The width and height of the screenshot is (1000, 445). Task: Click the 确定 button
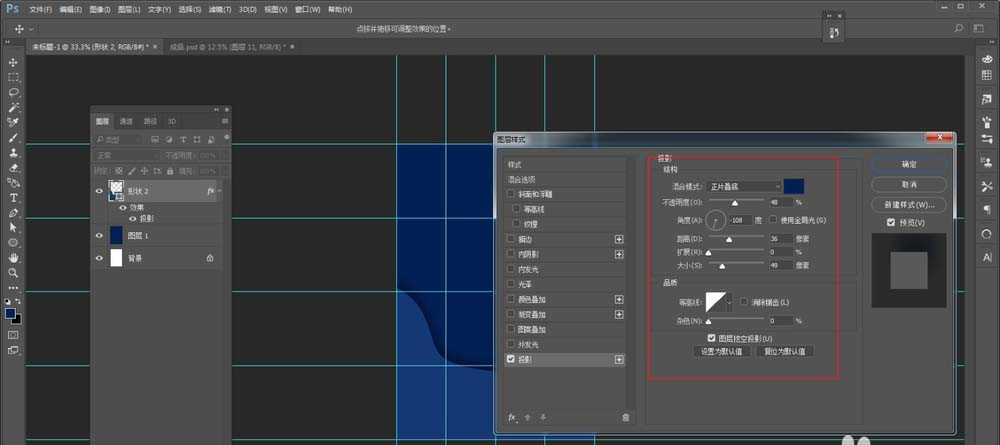point(909,164)
